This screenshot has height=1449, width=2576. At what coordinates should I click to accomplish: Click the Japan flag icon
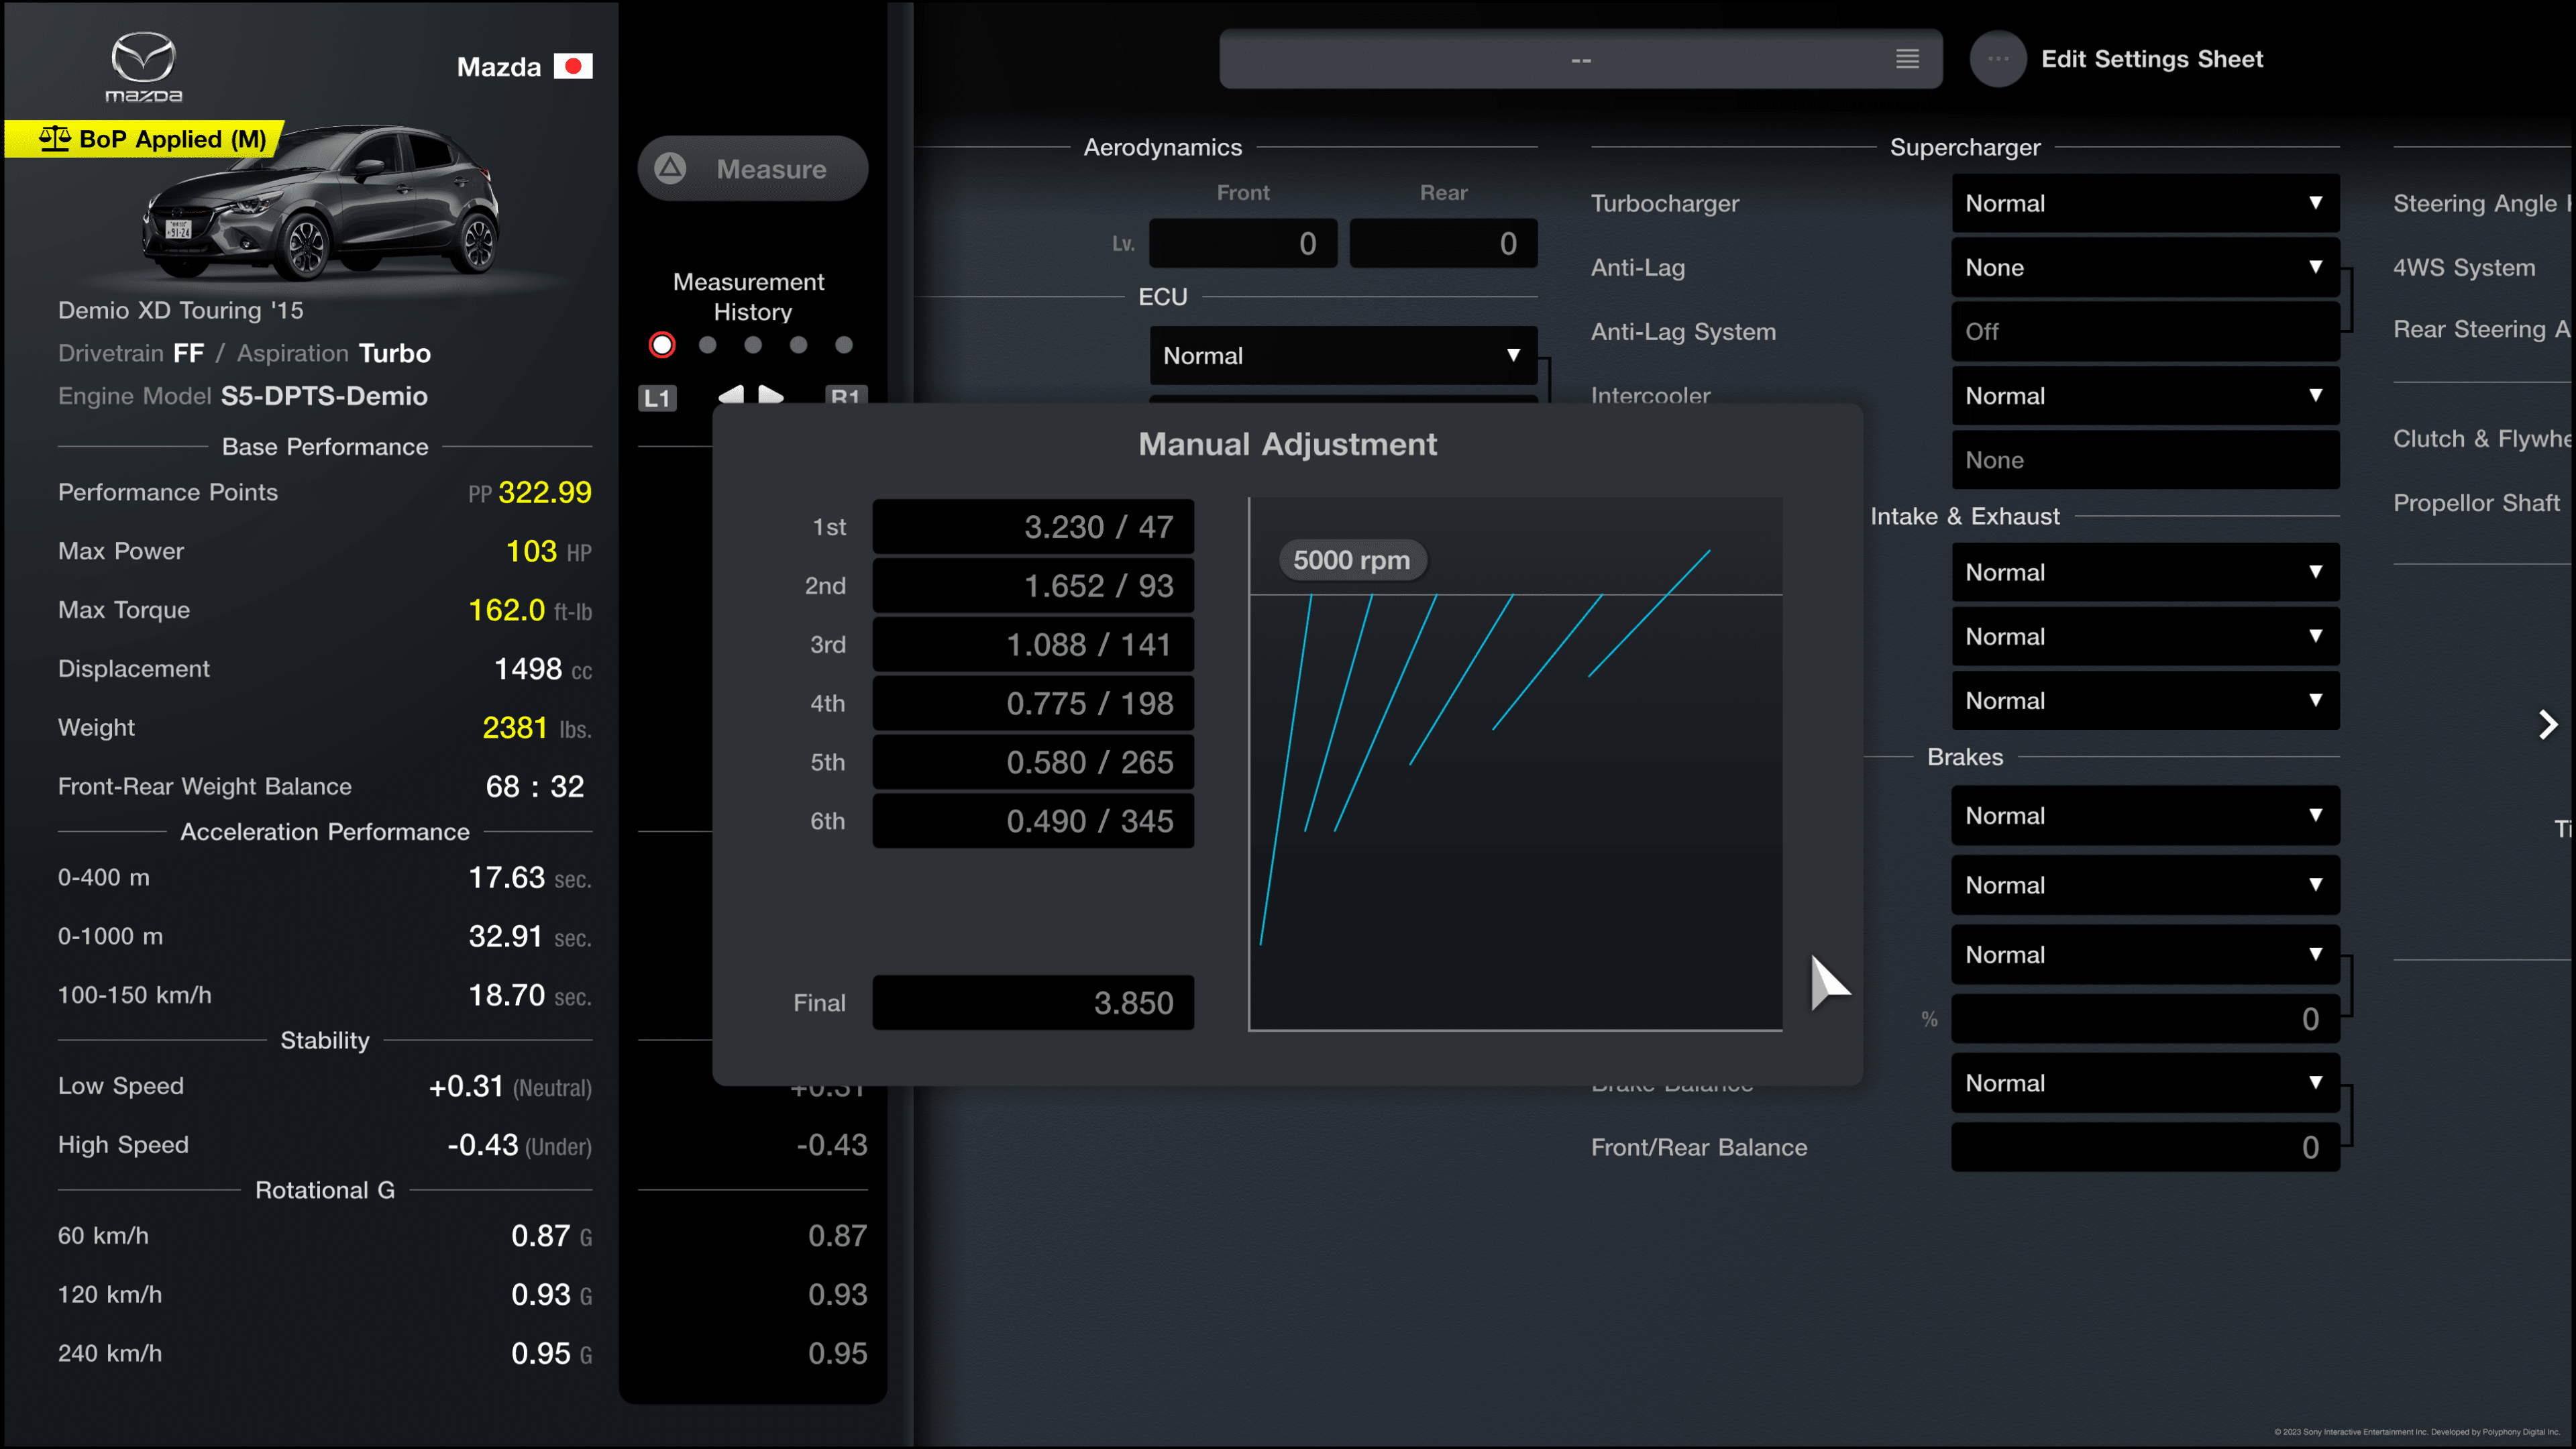573,66
